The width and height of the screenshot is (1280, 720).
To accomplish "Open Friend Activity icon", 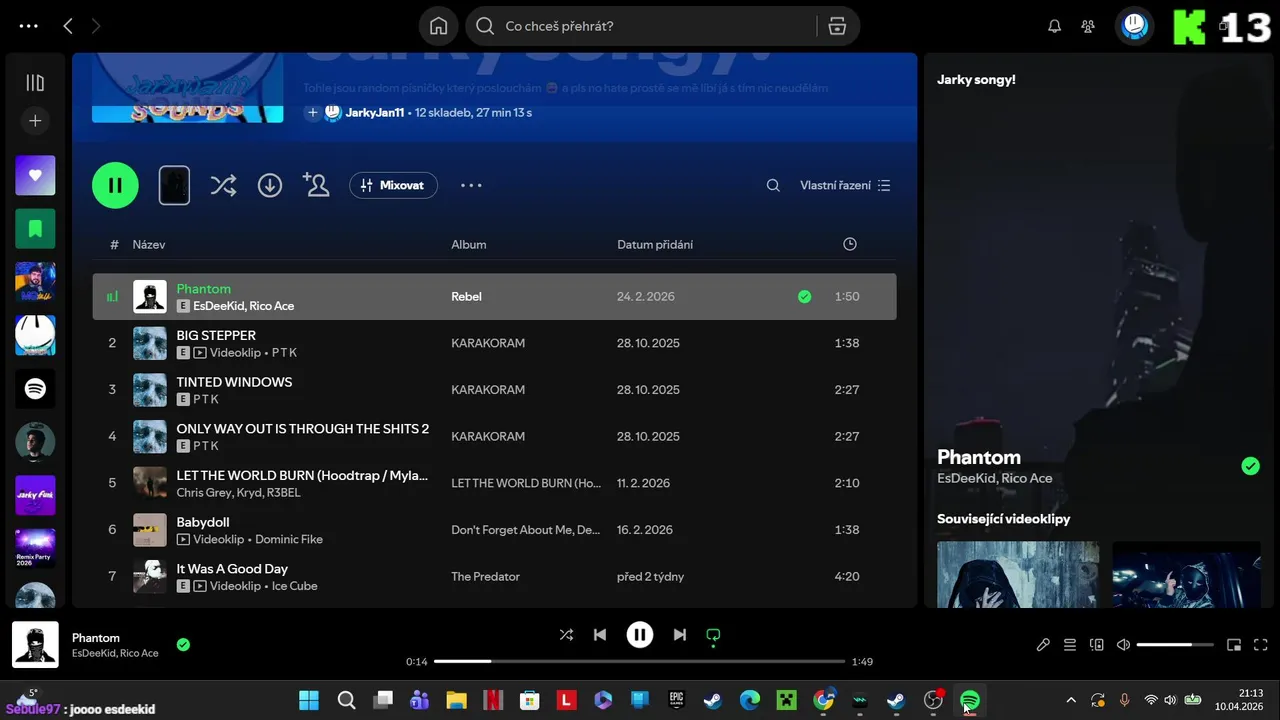I will point(1088,27).
